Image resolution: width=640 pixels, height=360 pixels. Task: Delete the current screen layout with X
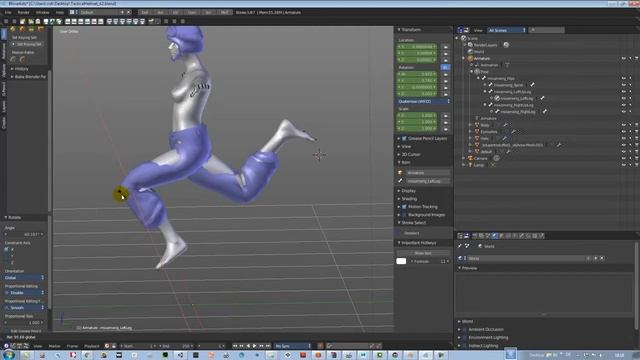129,12
